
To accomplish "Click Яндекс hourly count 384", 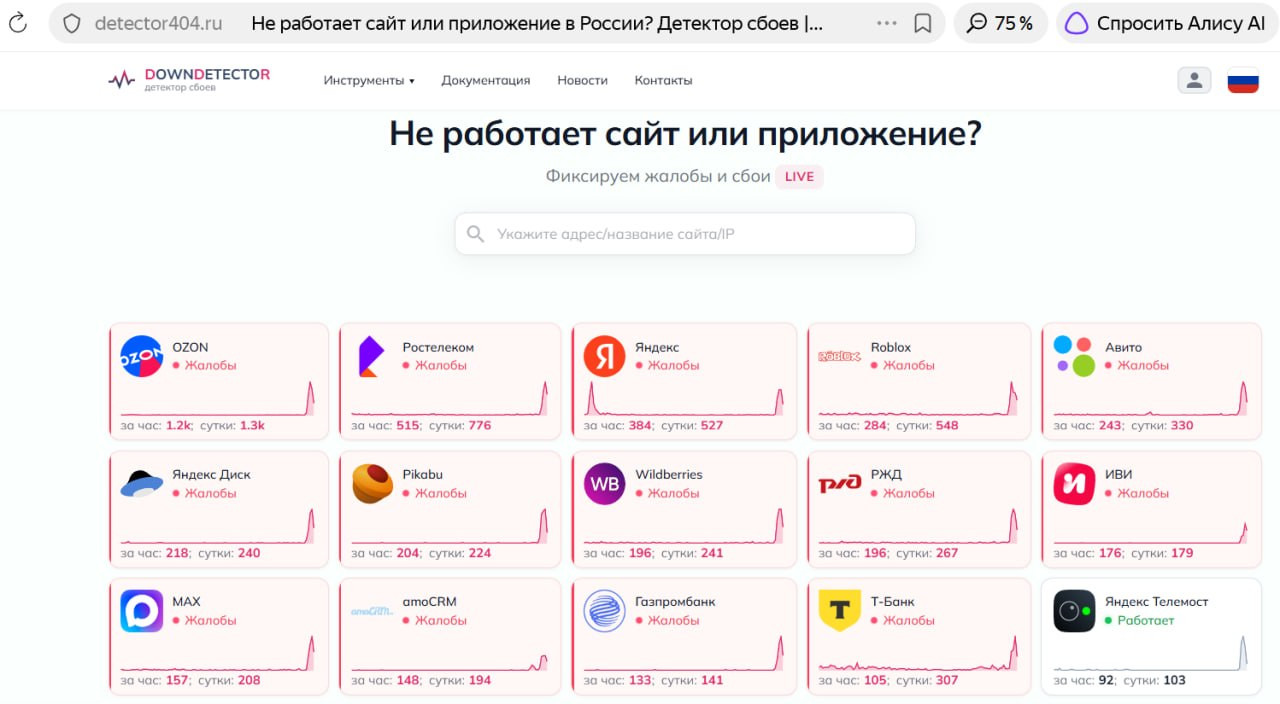I will point(641,425).
